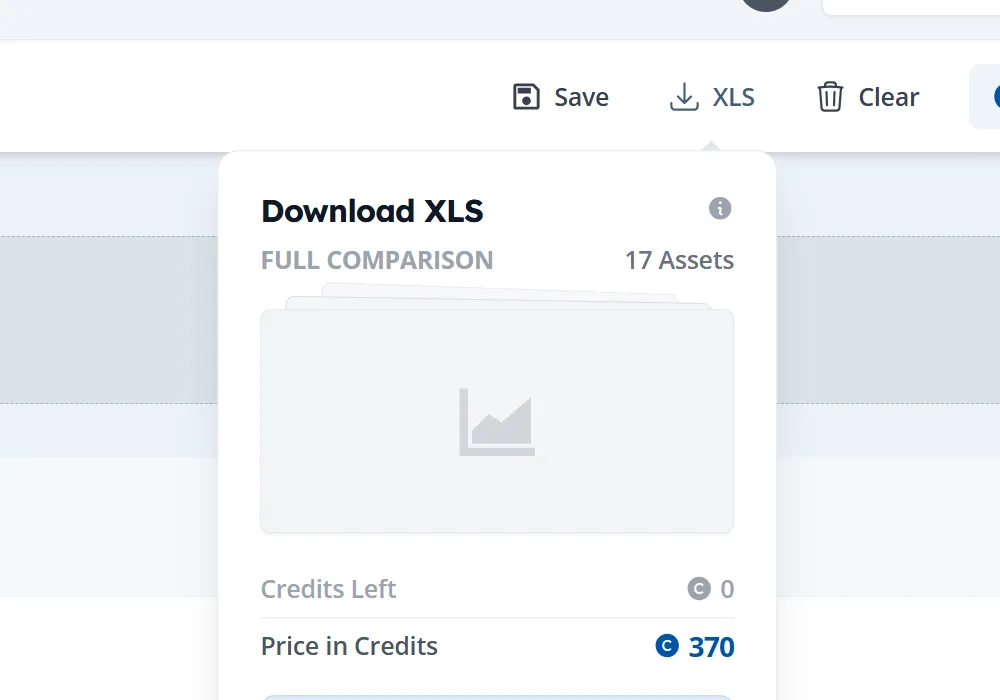Screen dimensions: 1000x700
Task: Select the XLS label in the toolbar
Action: click(x=734, y=97)
